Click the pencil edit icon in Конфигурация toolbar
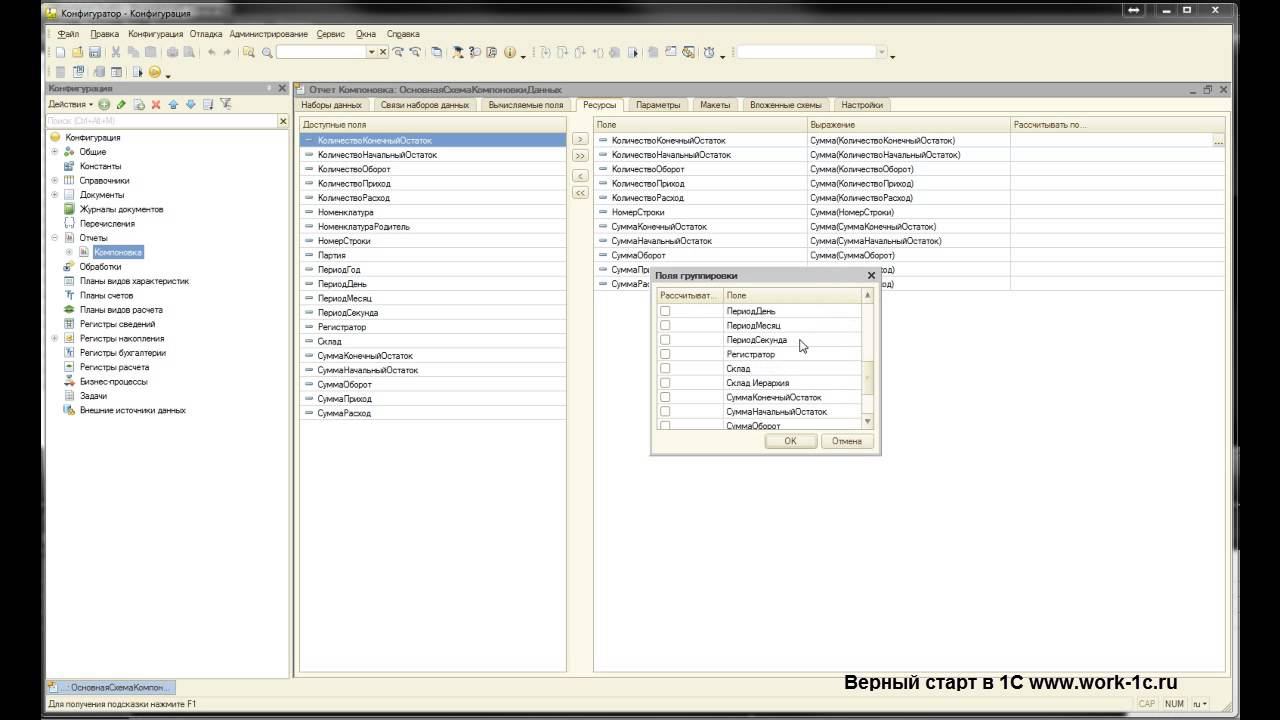The width and height of the screenshot is (1280, 720). point(121,104)
